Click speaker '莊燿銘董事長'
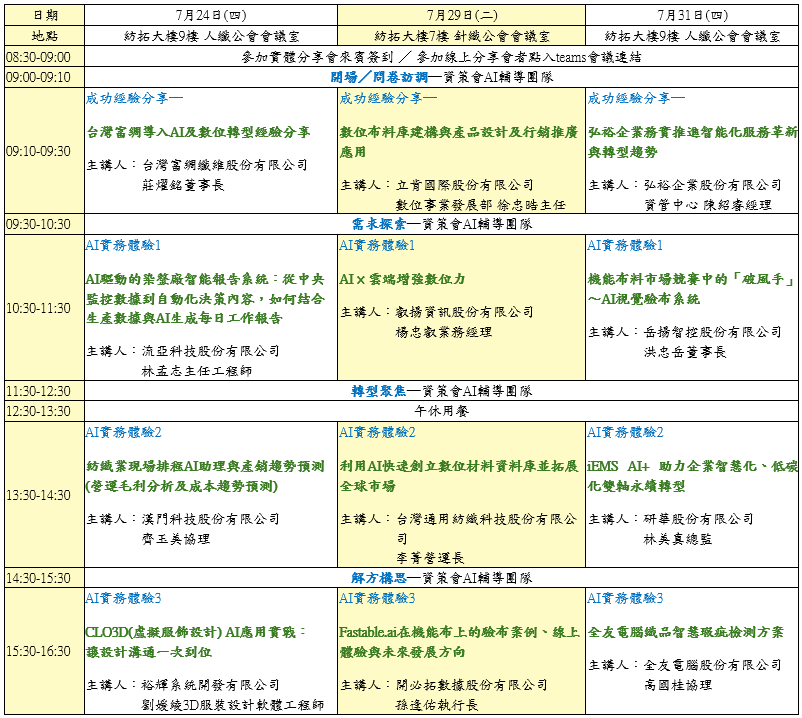 coord(183,185)
